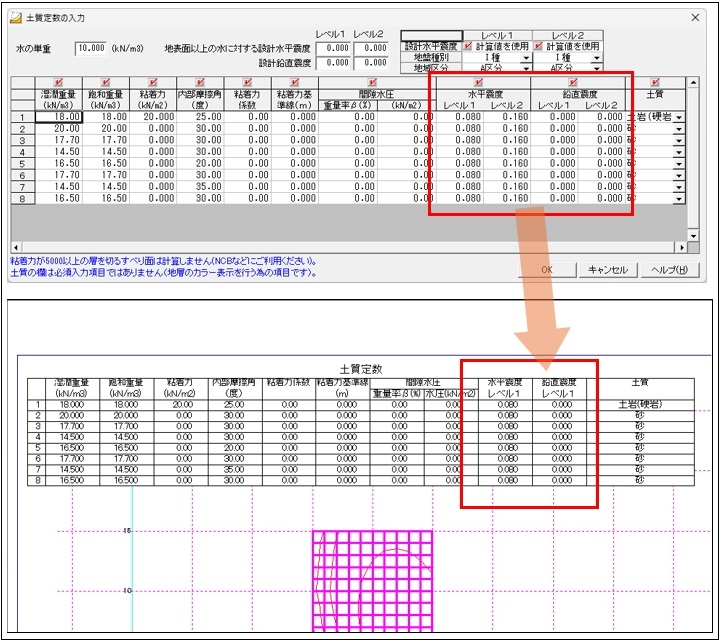Image resolution: width=720 pixels, height=640 pixels.
Task: Edit Level 1 設計鉛直震度 field
Action: coord(333,62)
